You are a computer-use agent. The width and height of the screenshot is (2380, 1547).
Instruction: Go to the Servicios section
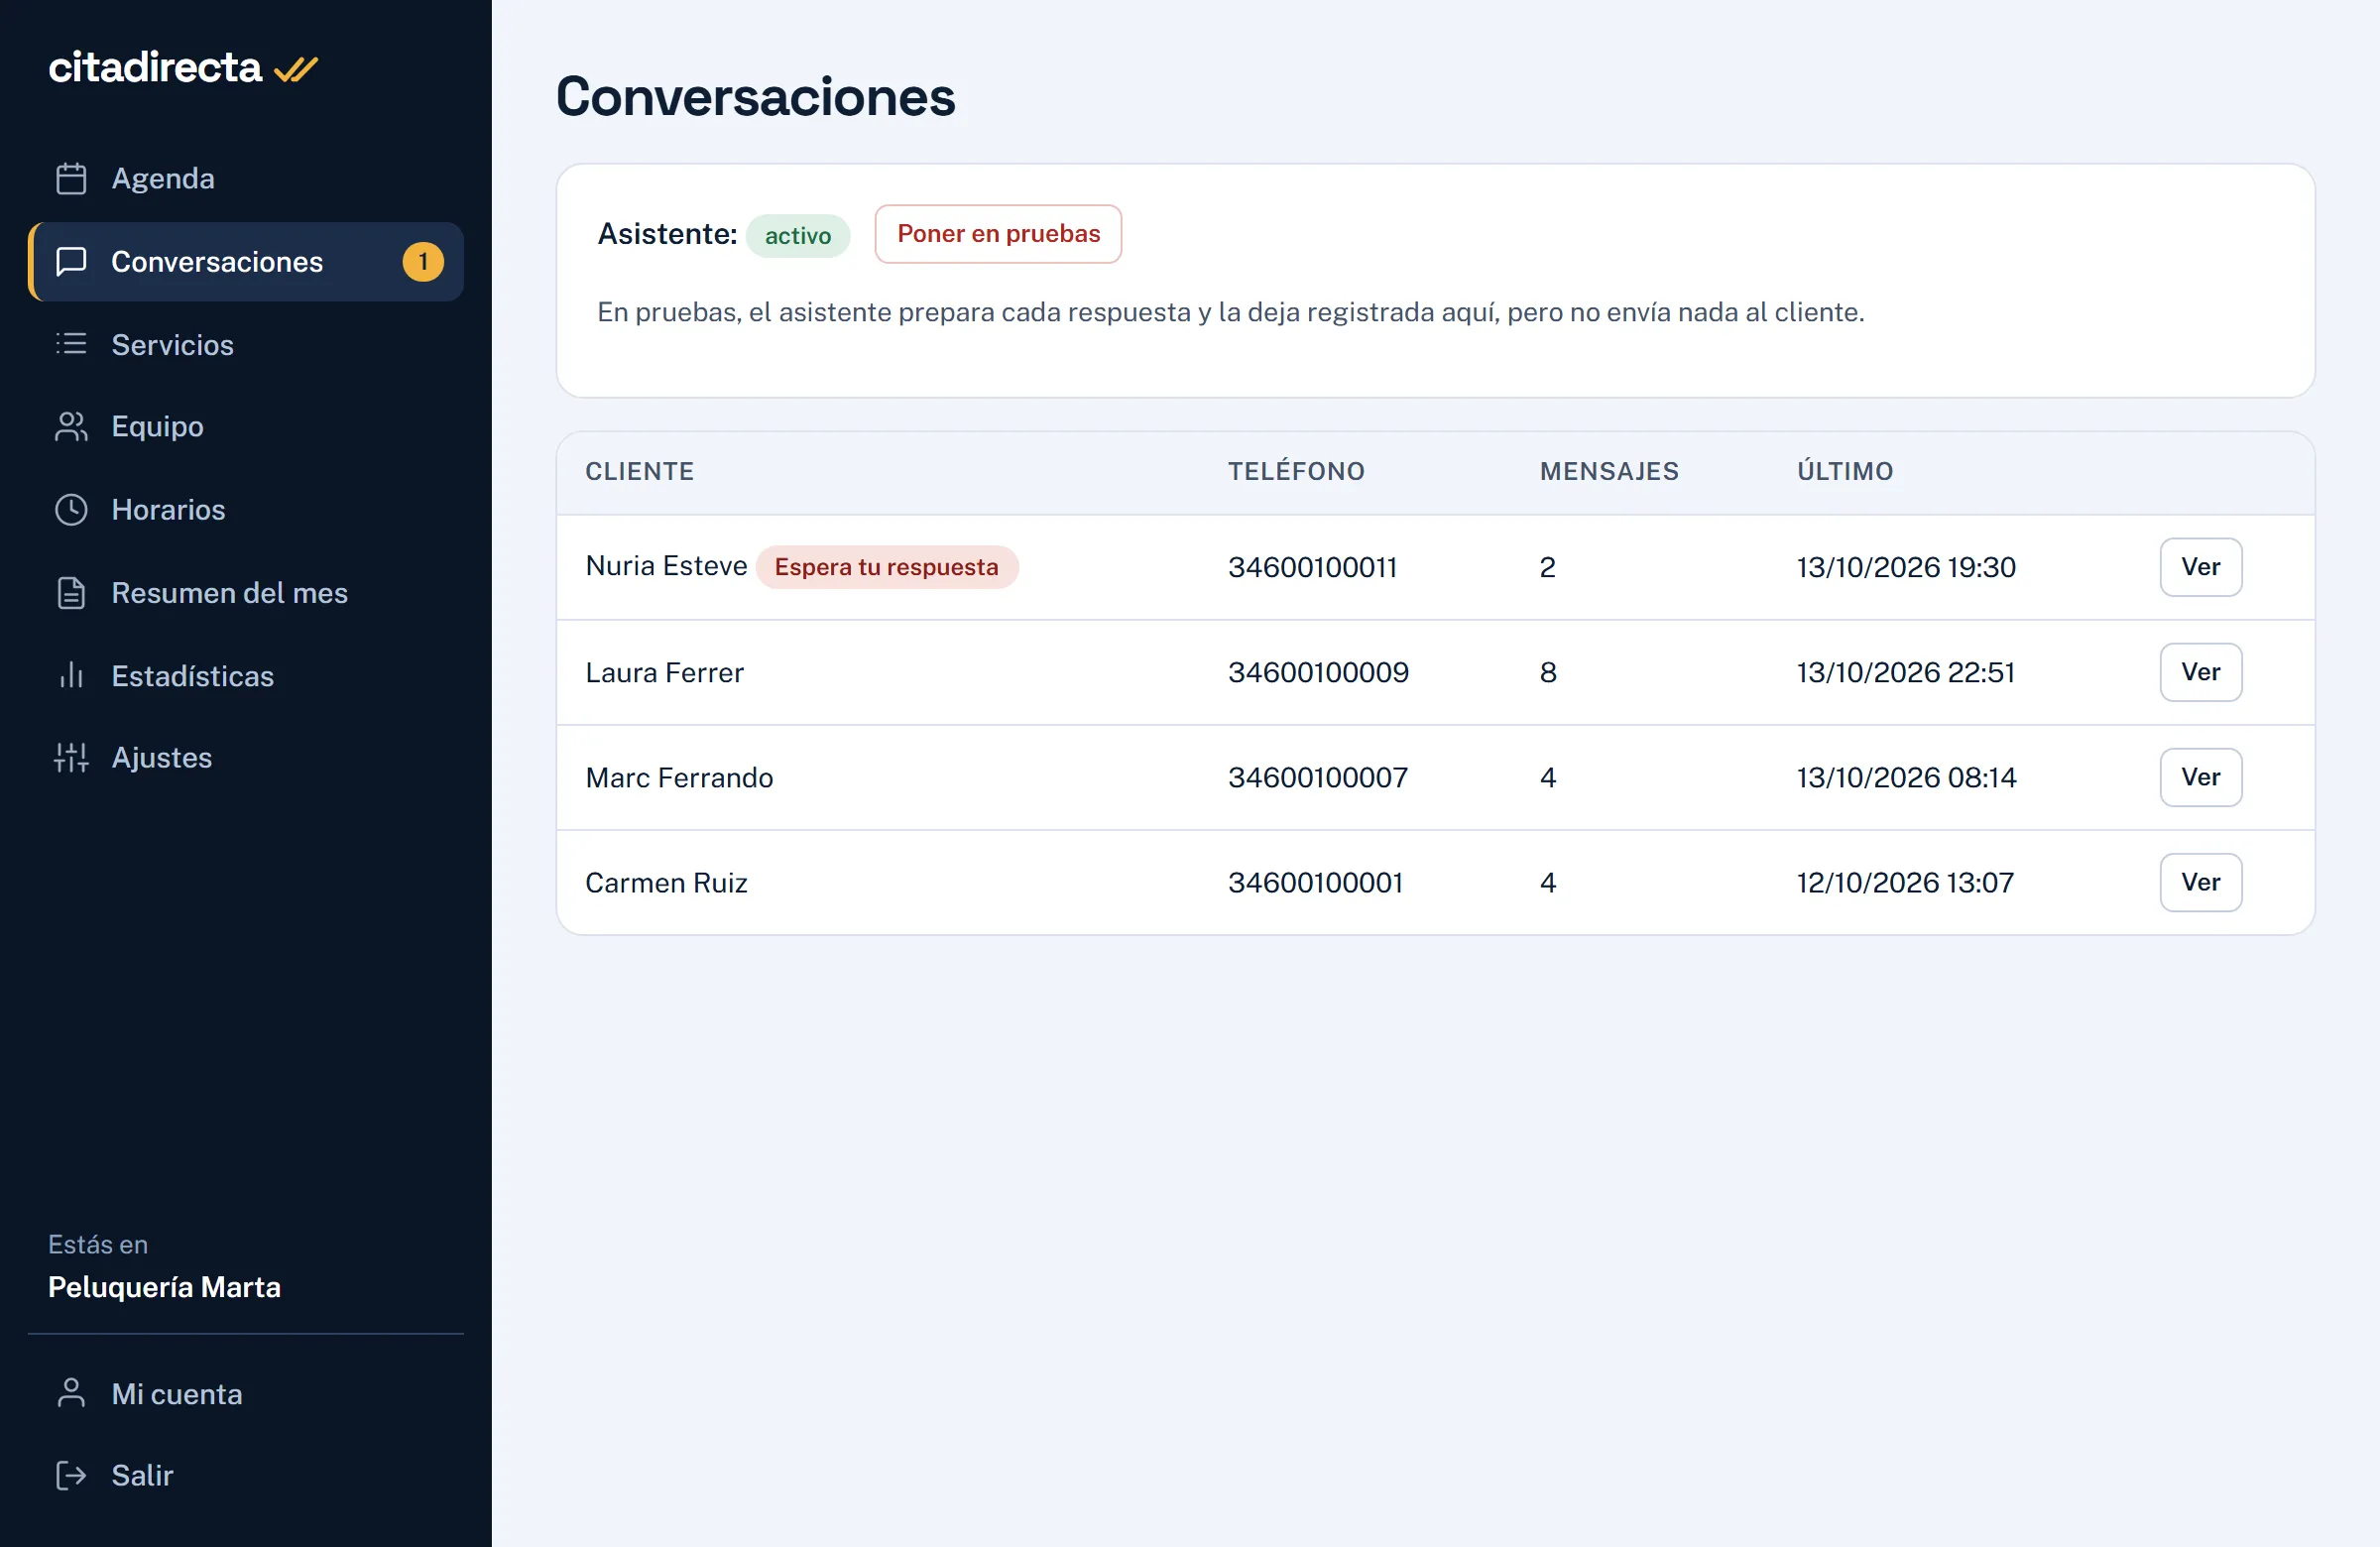tap(246, 344)
